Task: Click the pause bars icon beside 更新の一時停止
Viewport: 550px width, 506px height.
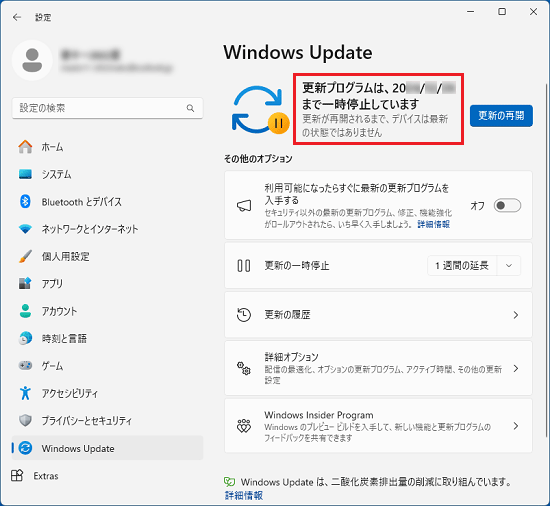Action: pos(244,265)
